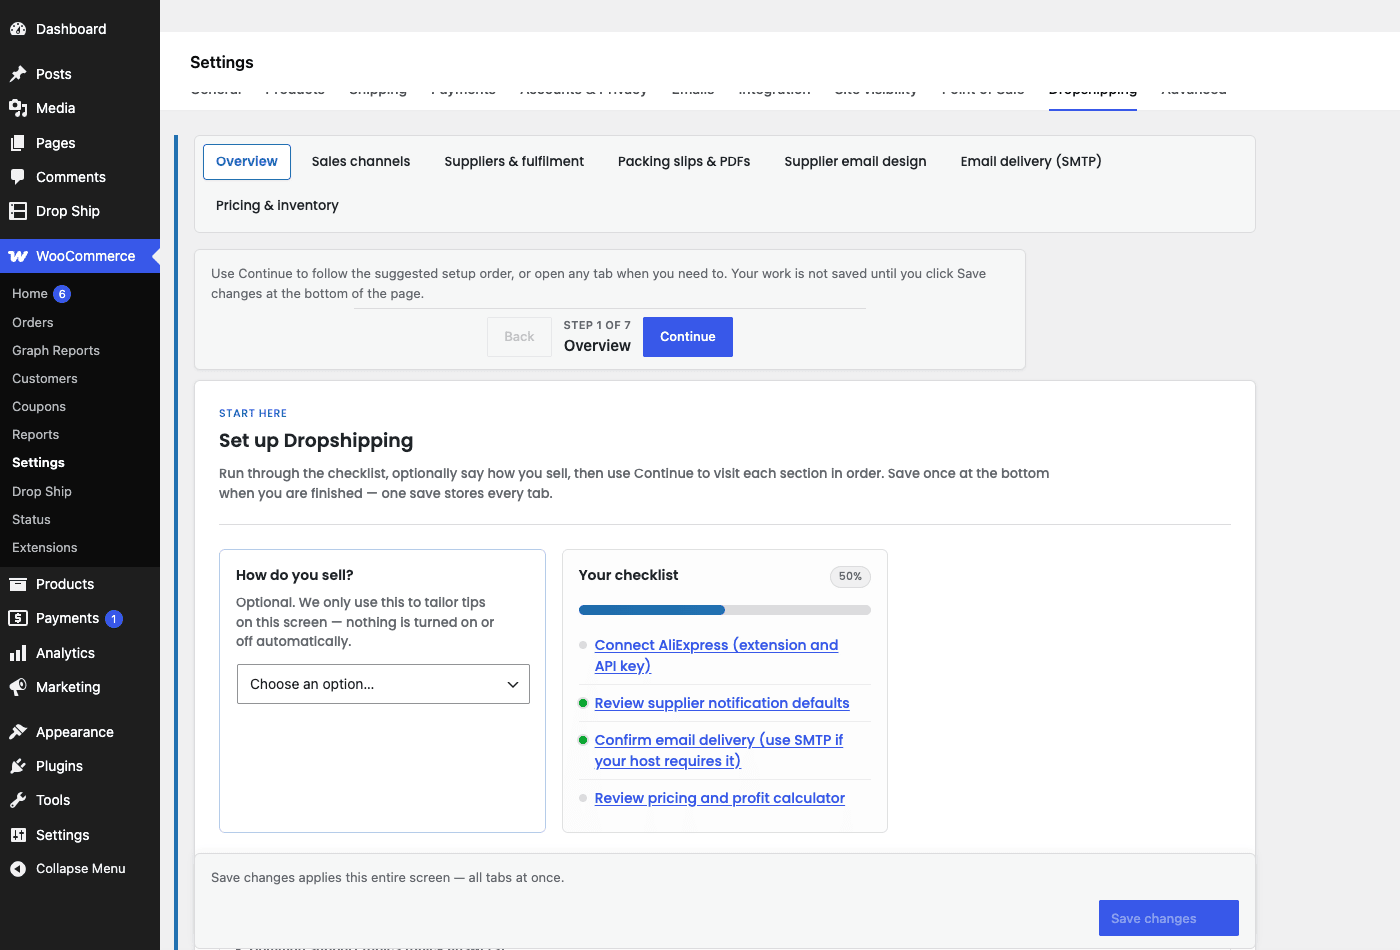Click the disabled Back button
Viewport: 1400px width, 950px height.
[519, 337]
